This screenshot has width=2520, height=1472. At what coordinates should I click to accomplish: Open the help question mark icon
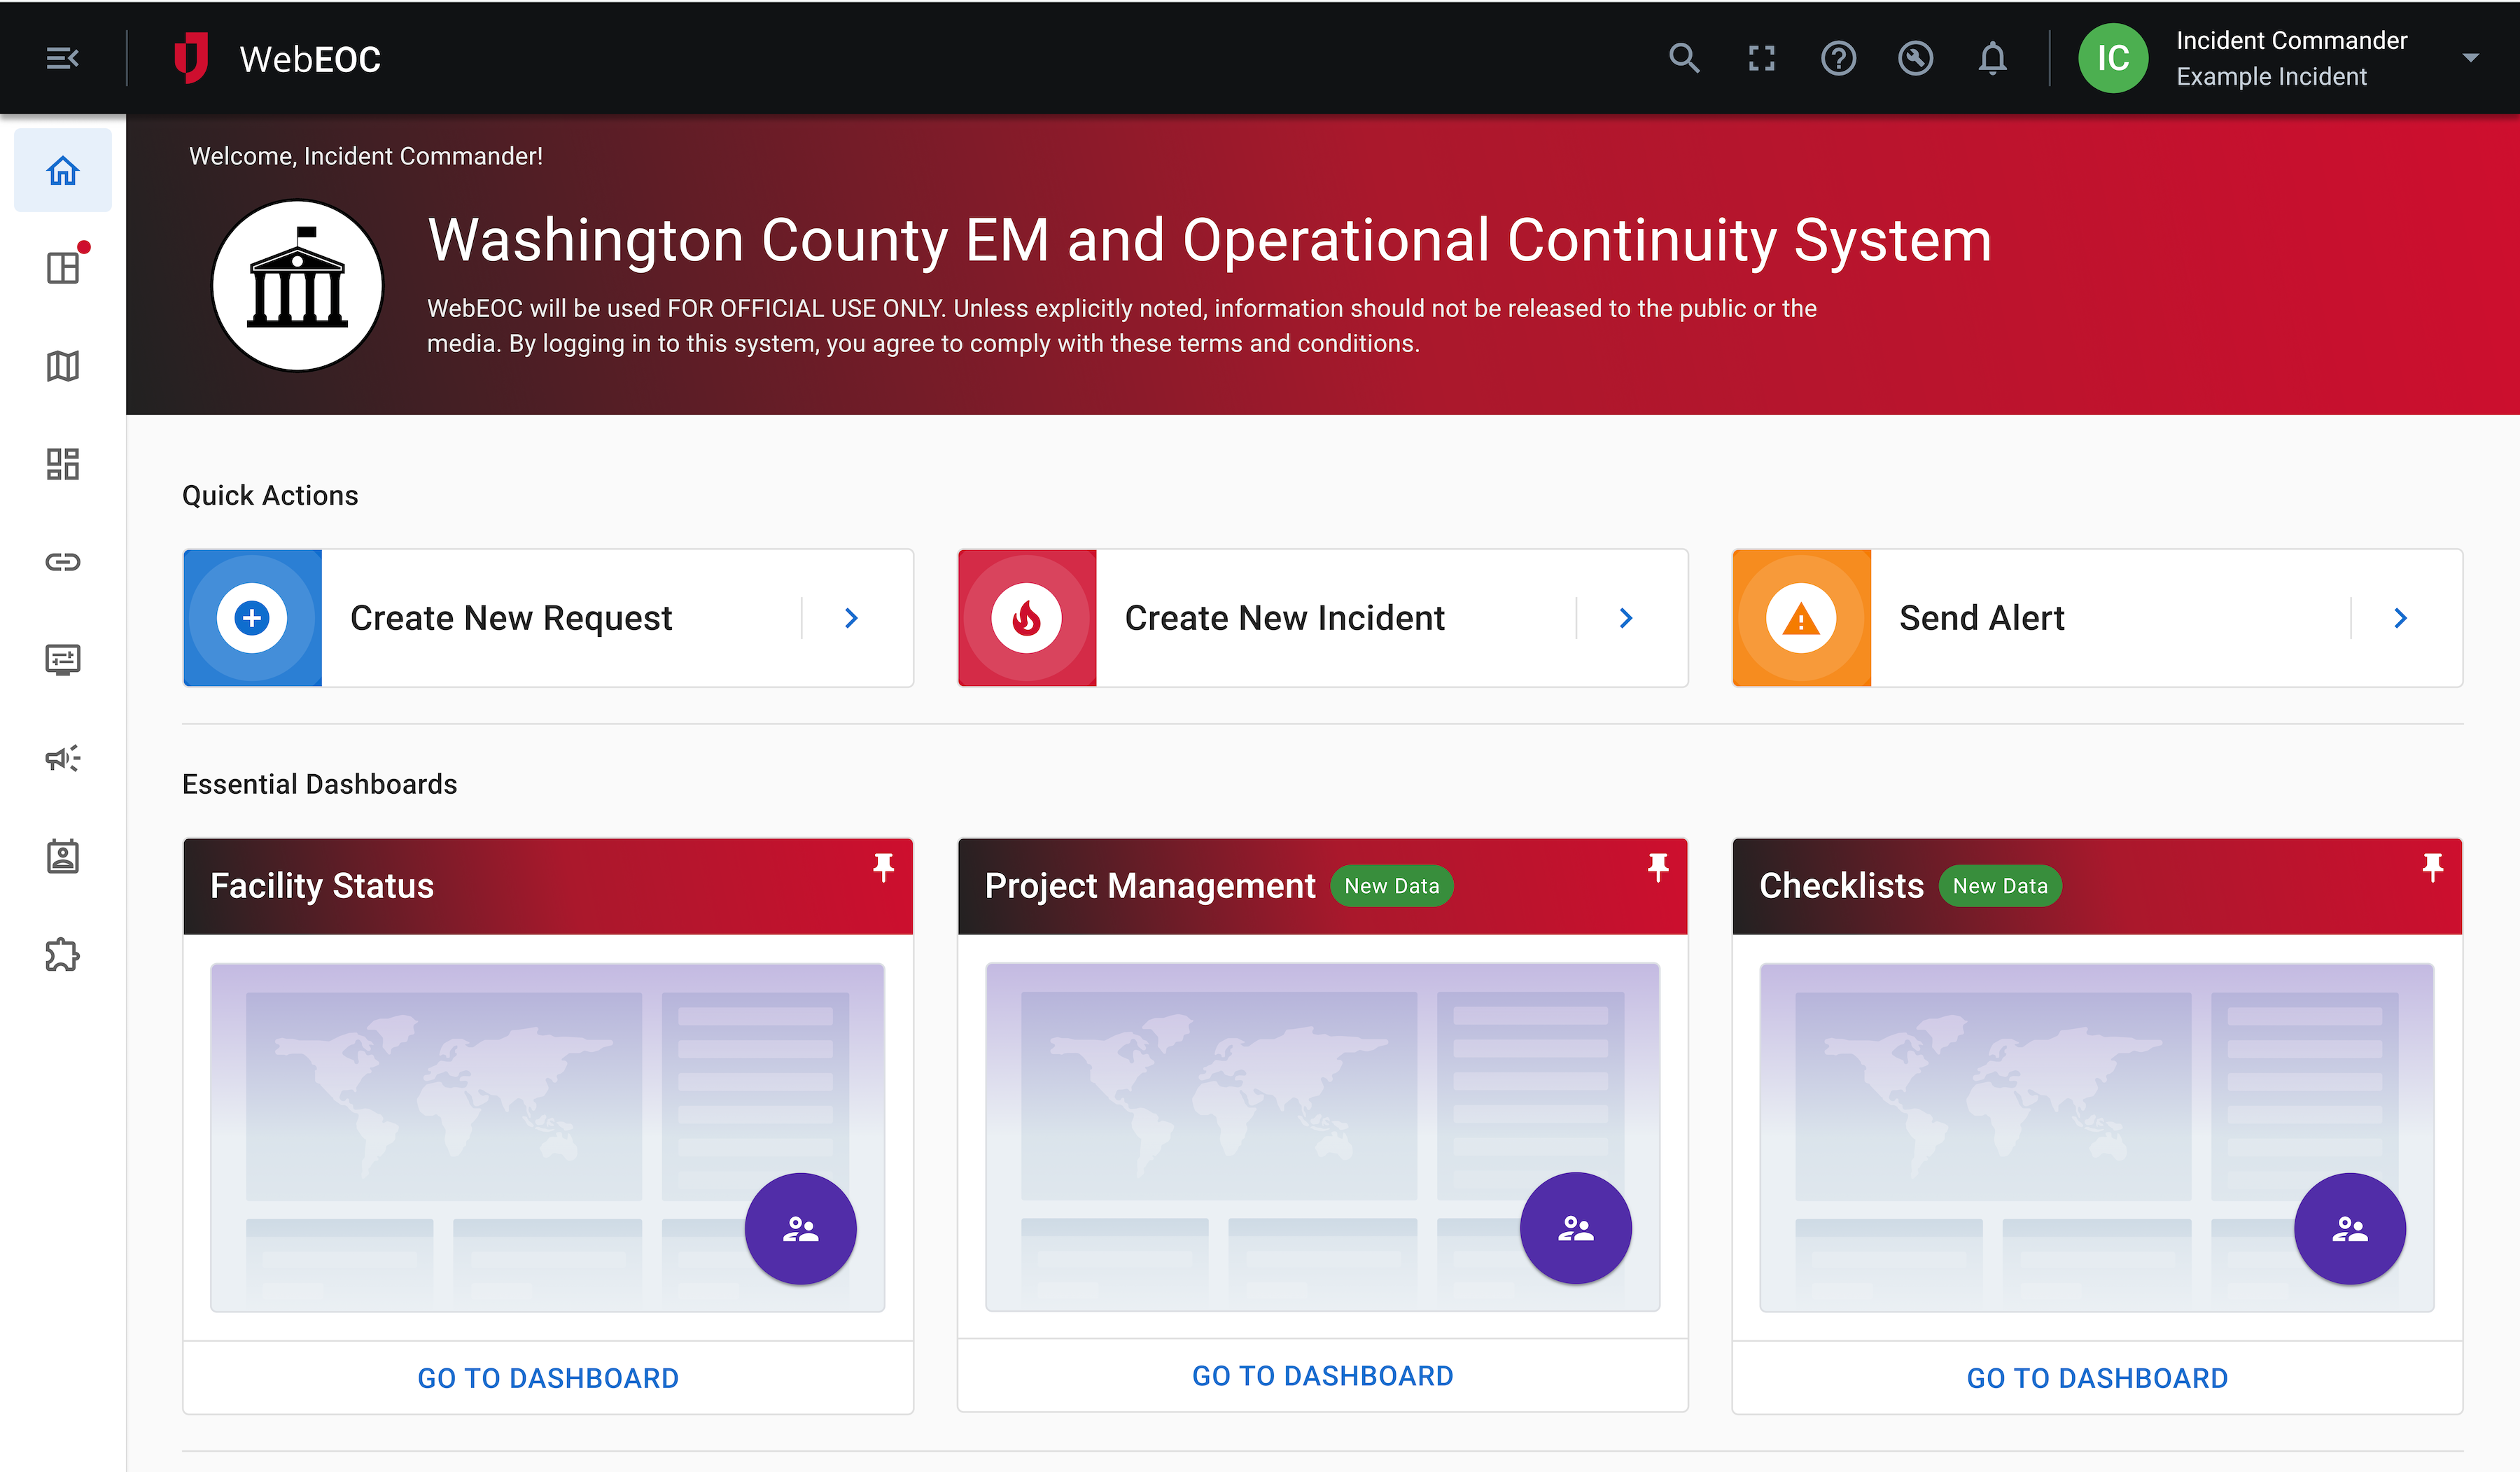tap(1838, 58)
